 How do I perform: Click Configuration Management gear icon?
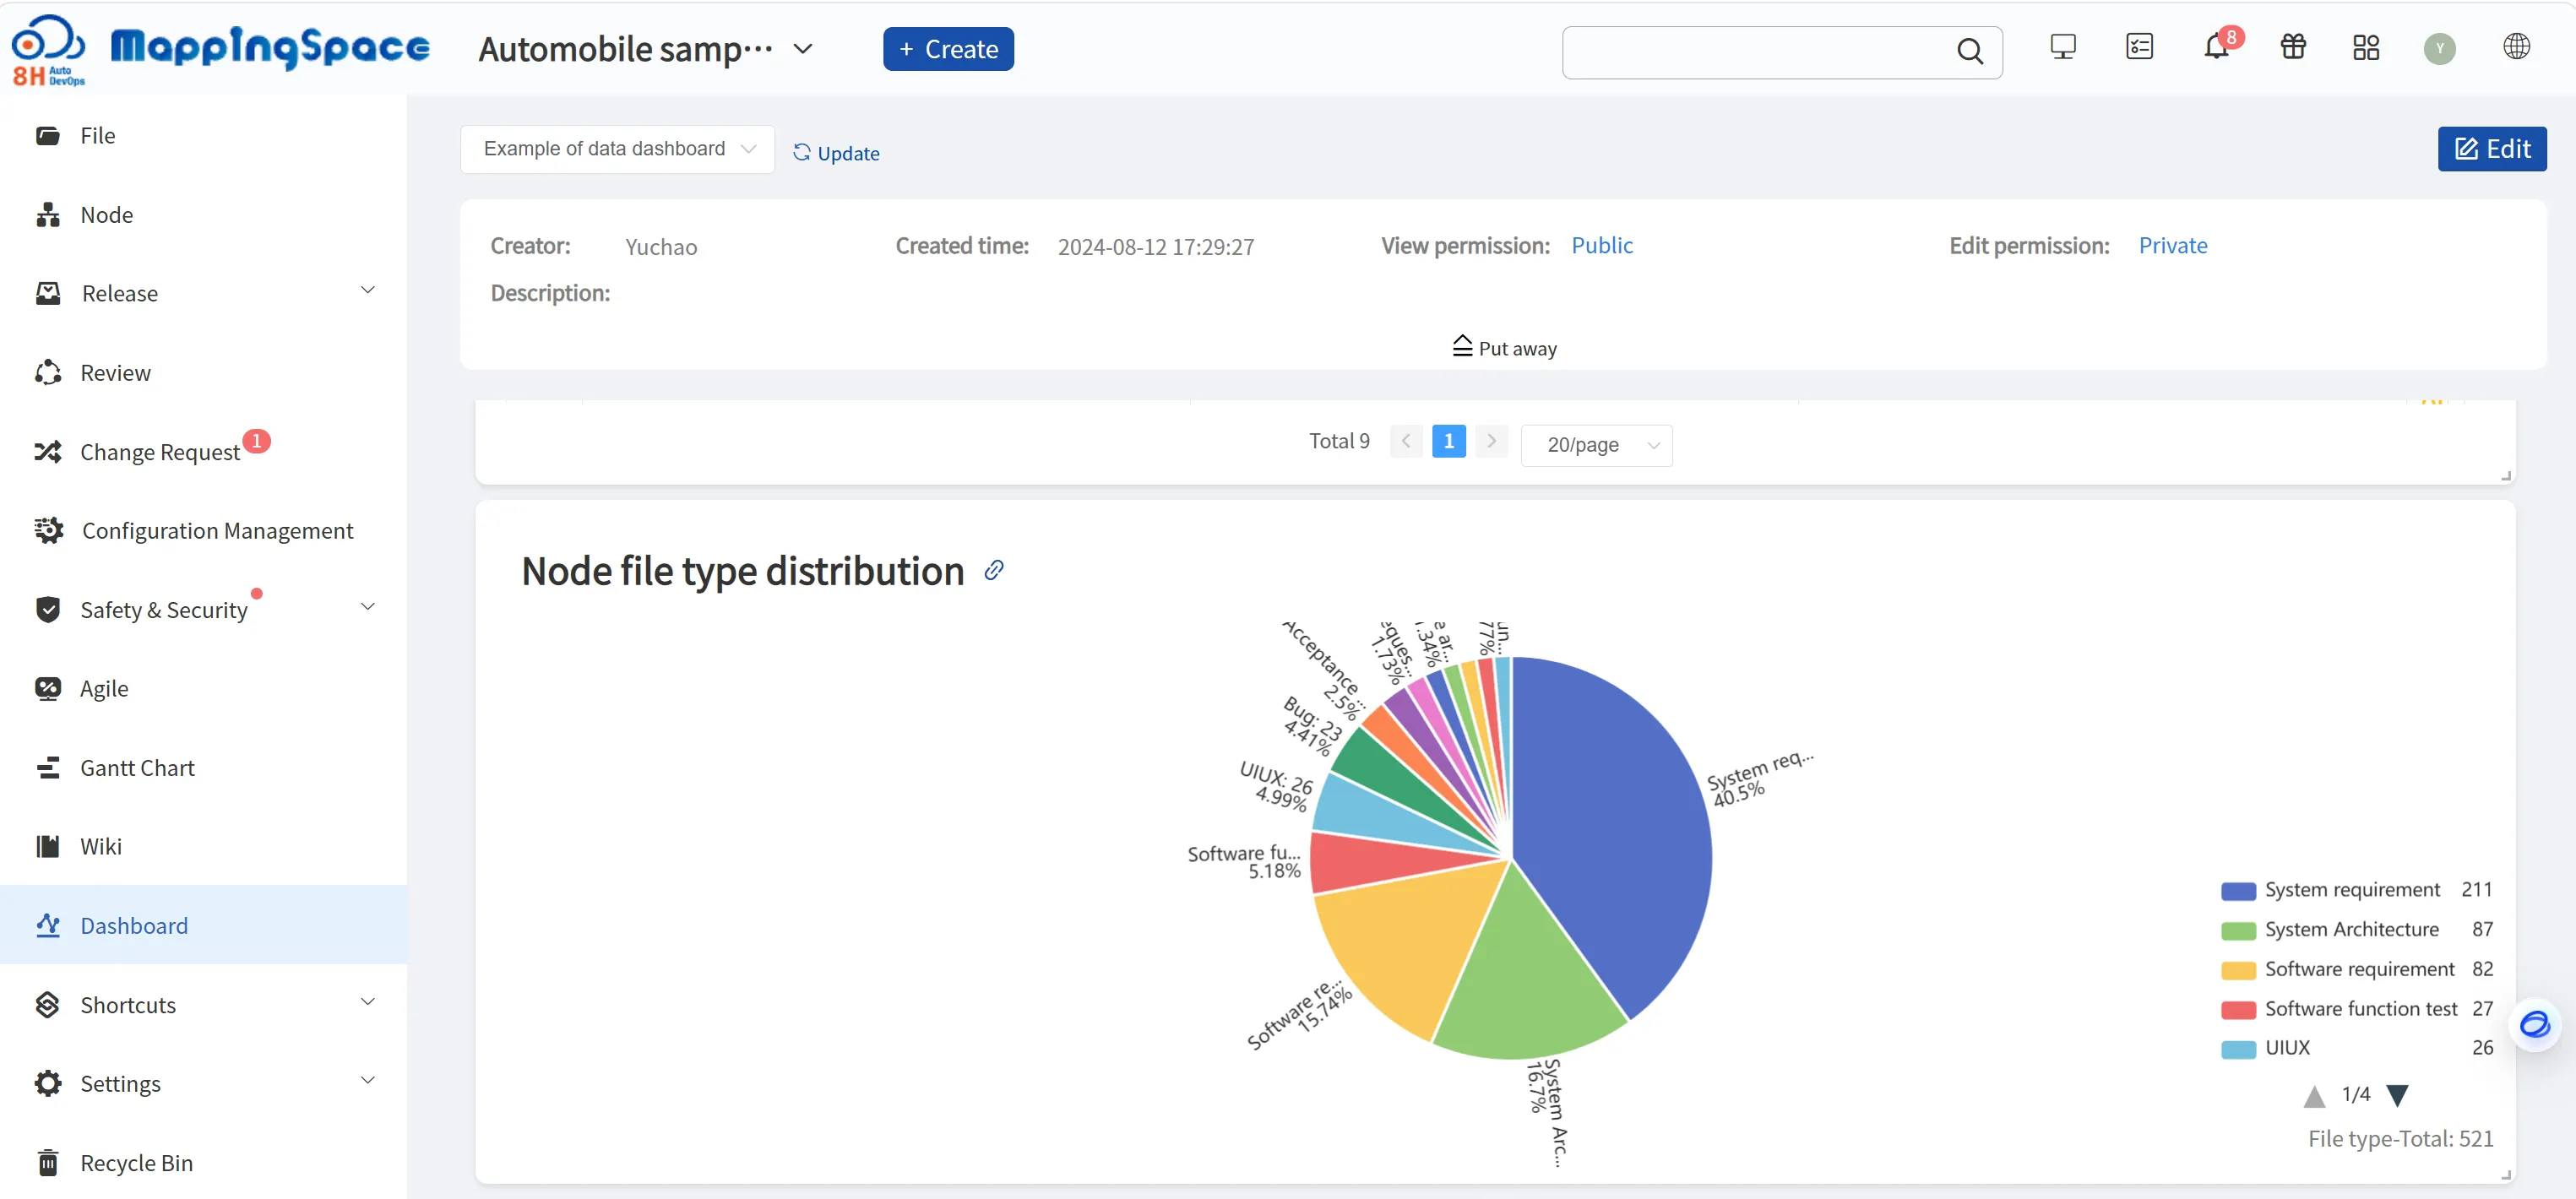coord(47,530)
